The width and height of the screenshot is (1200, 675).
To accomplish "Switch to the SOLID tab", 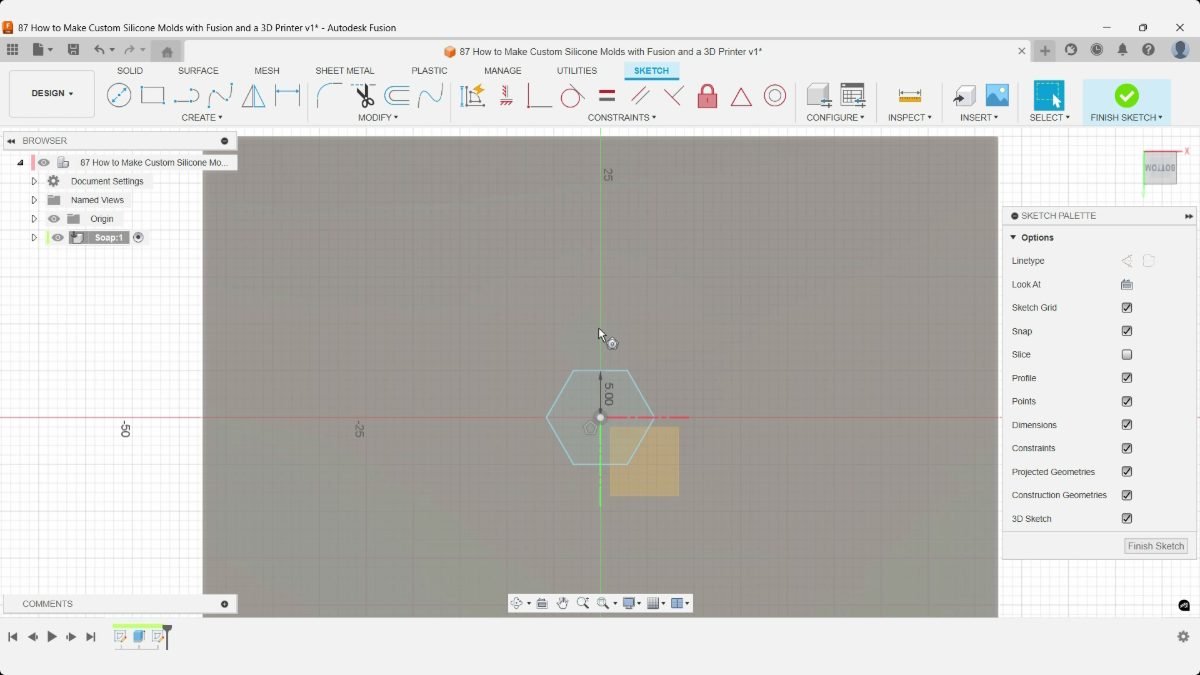I will point(130,71).
